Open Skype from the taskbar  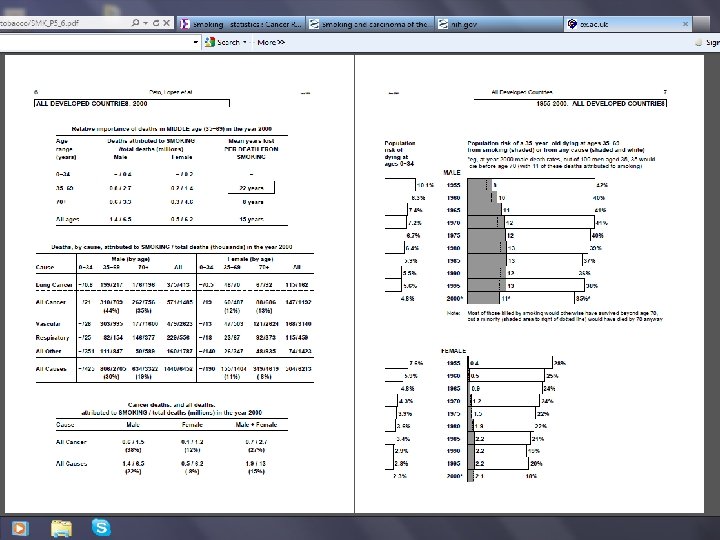[101, 527]
